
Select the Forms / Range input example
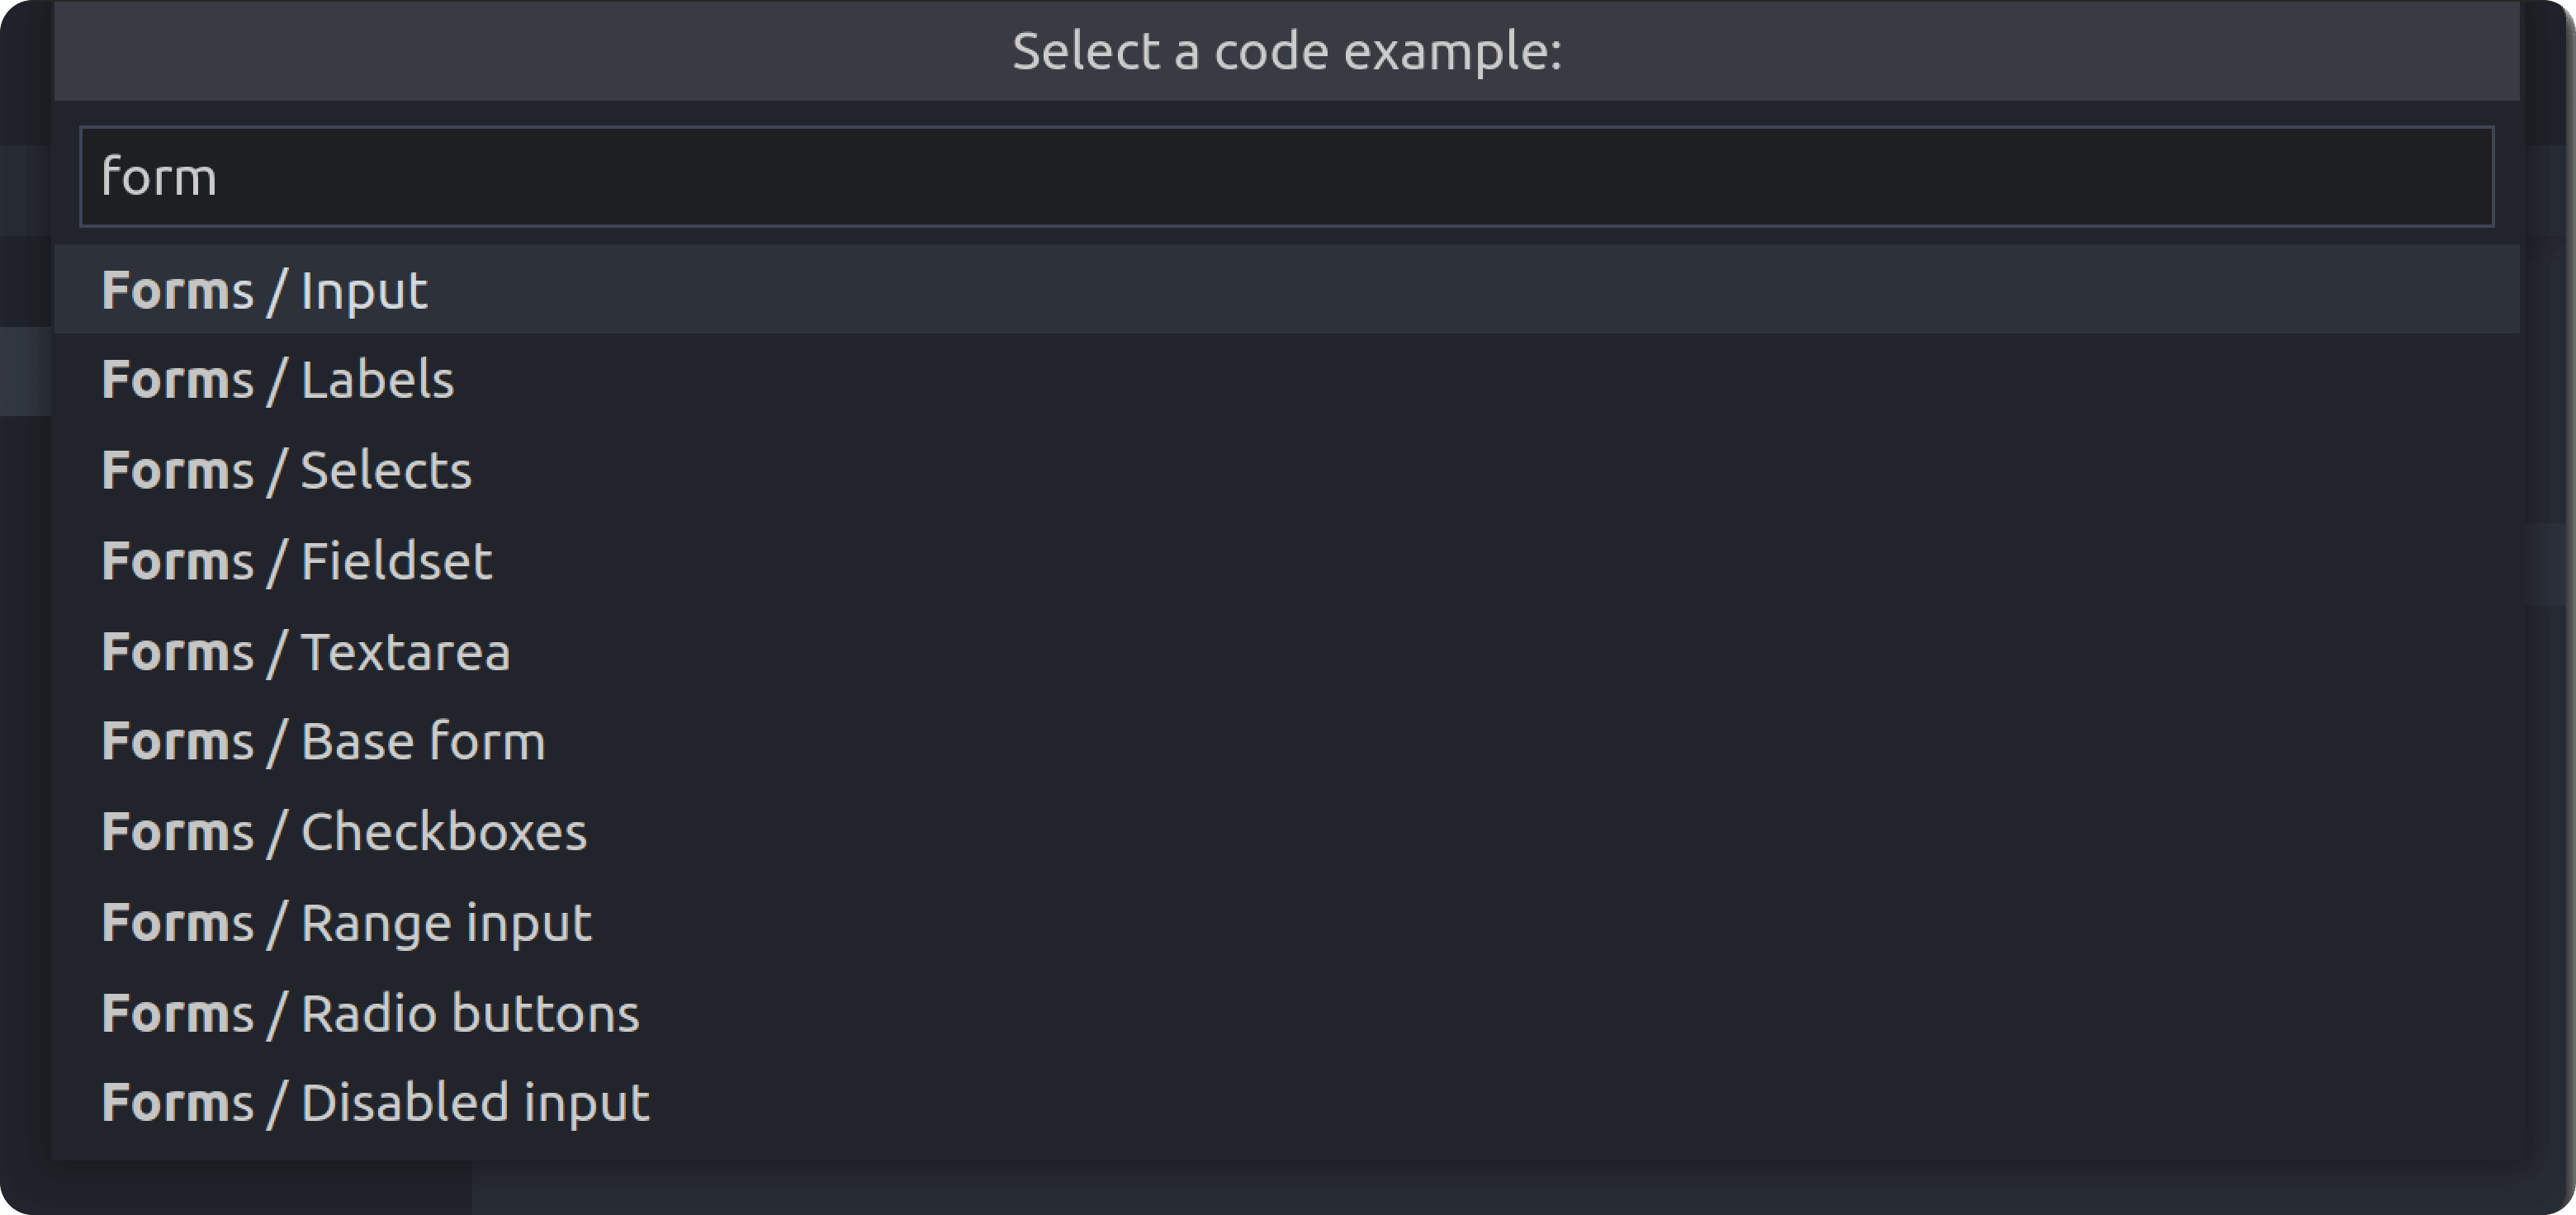point(347,920)
